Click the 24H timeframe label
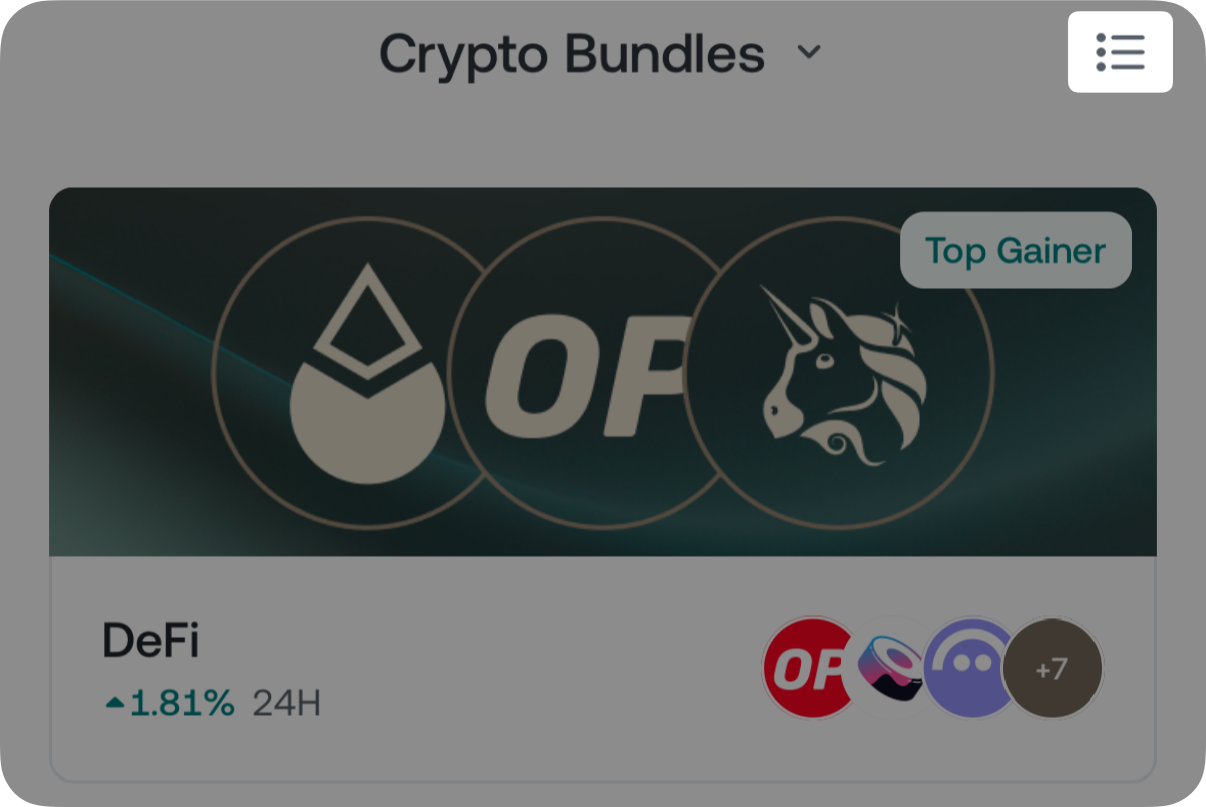The image size is (1206, 807). click(x=286, y=704)
